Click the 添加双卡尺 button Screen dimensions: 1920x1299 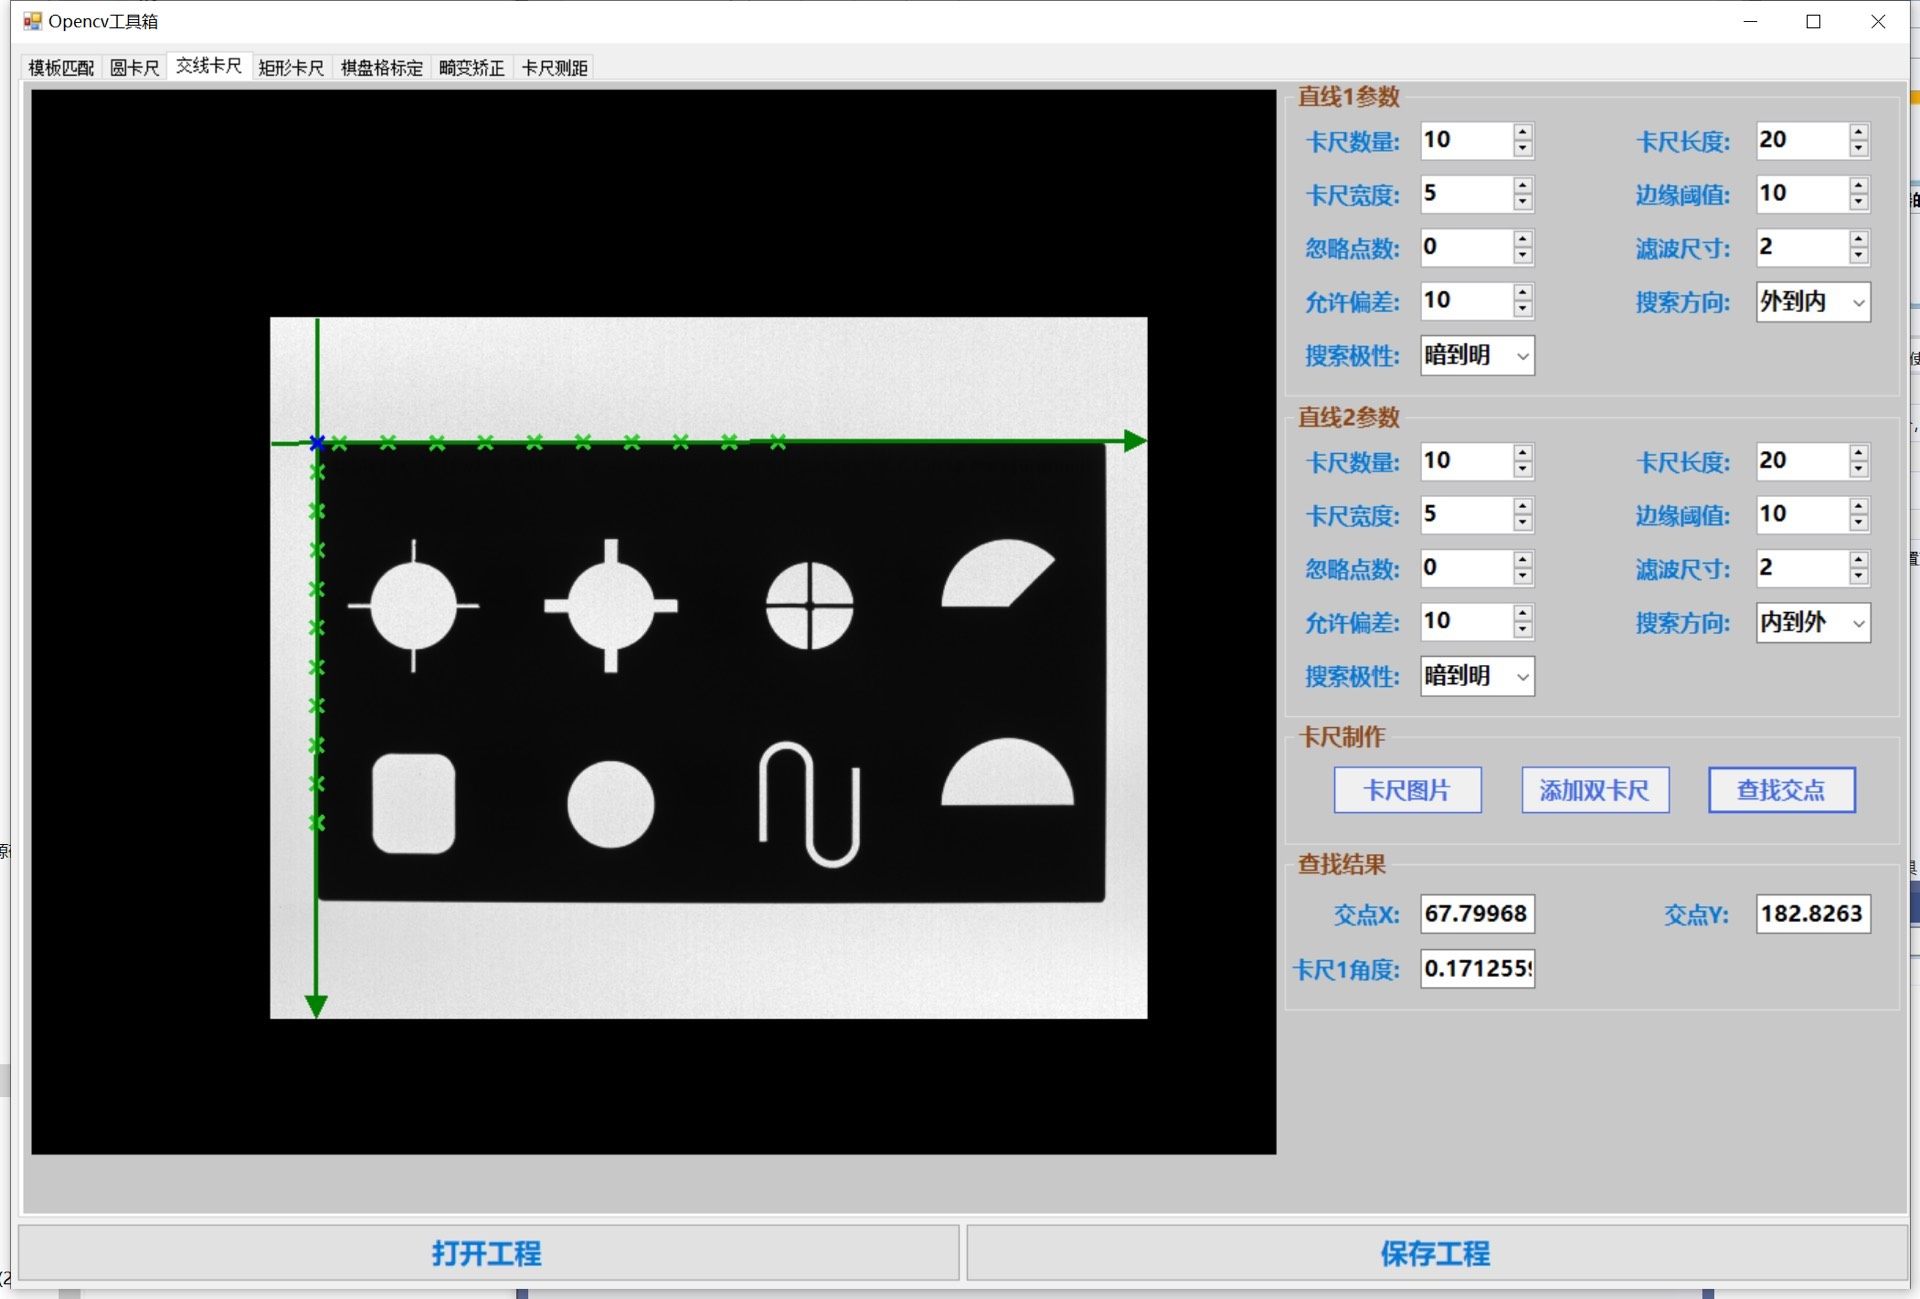coord(1594,791)
